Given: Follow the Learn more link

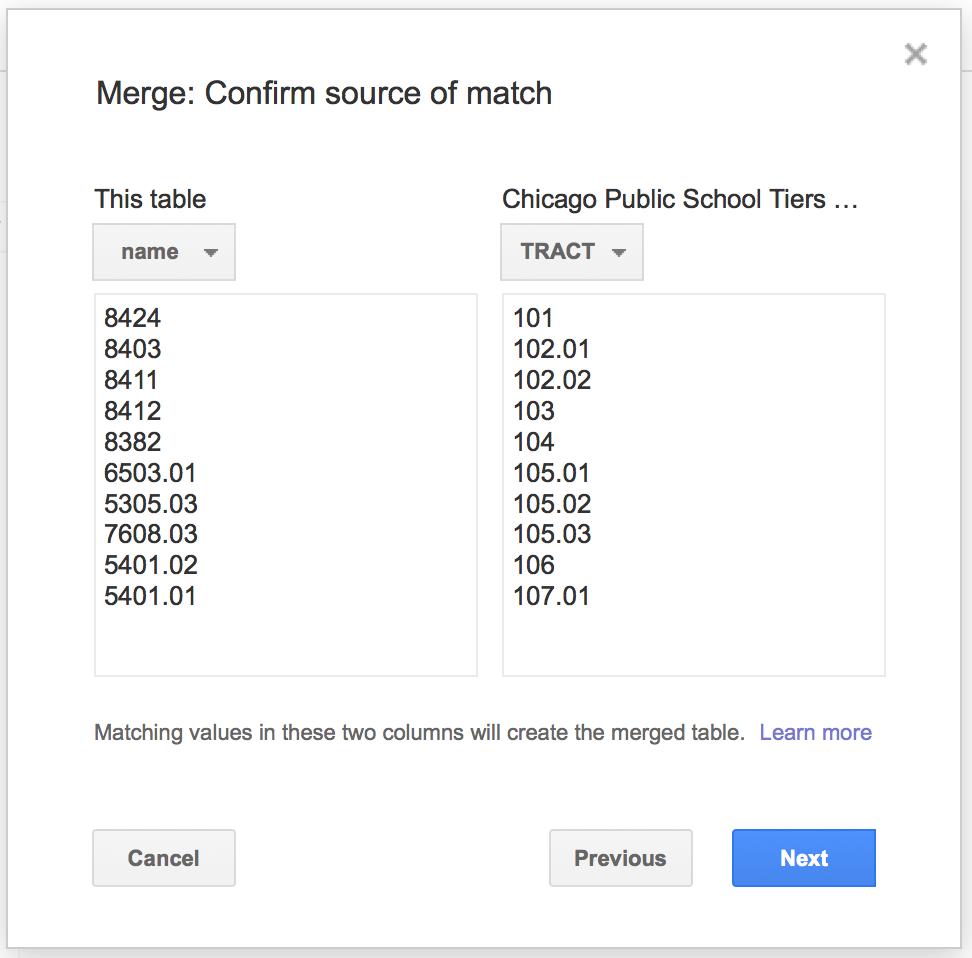Looking at the screenshot, I should pyautogui.click(x=815, y=732).
